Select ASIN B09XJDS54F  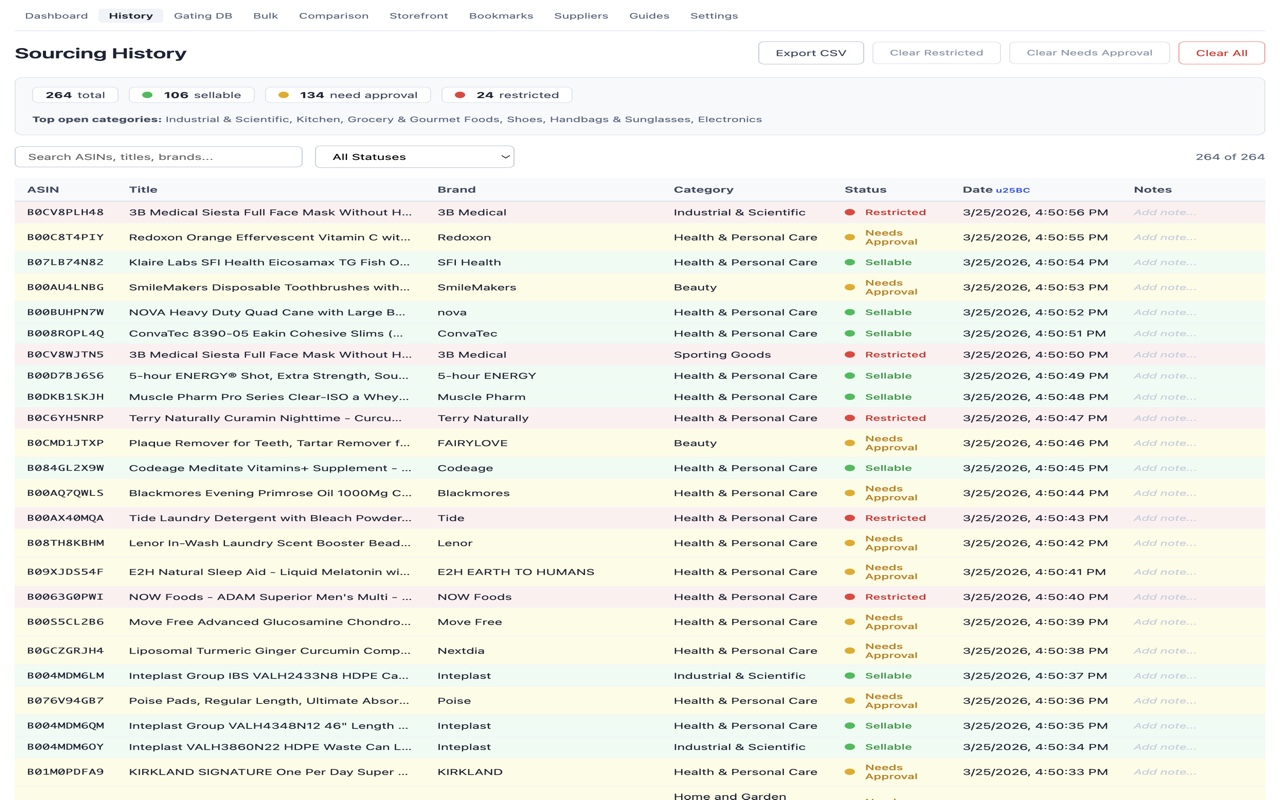[x=65, y=572]
